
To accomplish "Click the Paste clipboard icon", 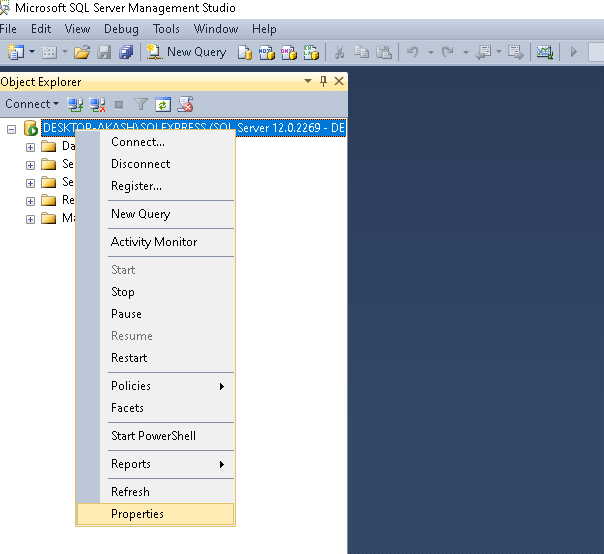I will pyautogui.click(x=384, y=52).
